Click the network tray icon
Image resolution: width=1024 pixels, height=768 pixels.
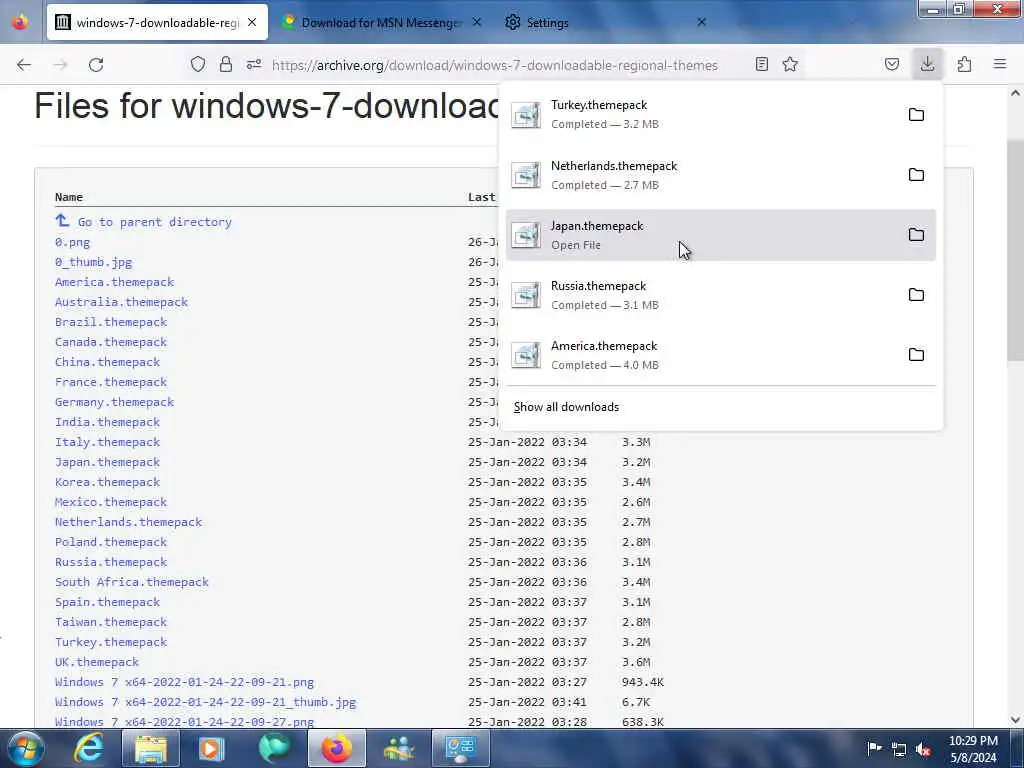tap(899, 749)
